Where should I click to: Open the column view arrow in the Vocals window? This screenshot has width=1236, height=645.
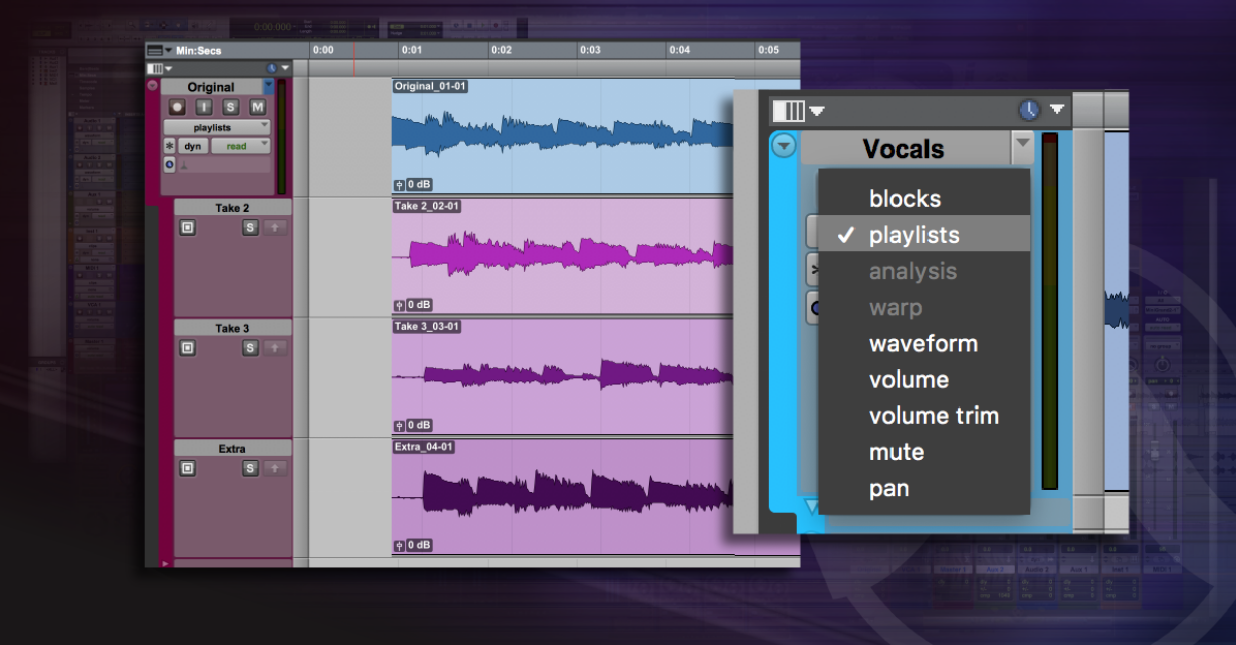pyautogui.click(x=817, y=110)
